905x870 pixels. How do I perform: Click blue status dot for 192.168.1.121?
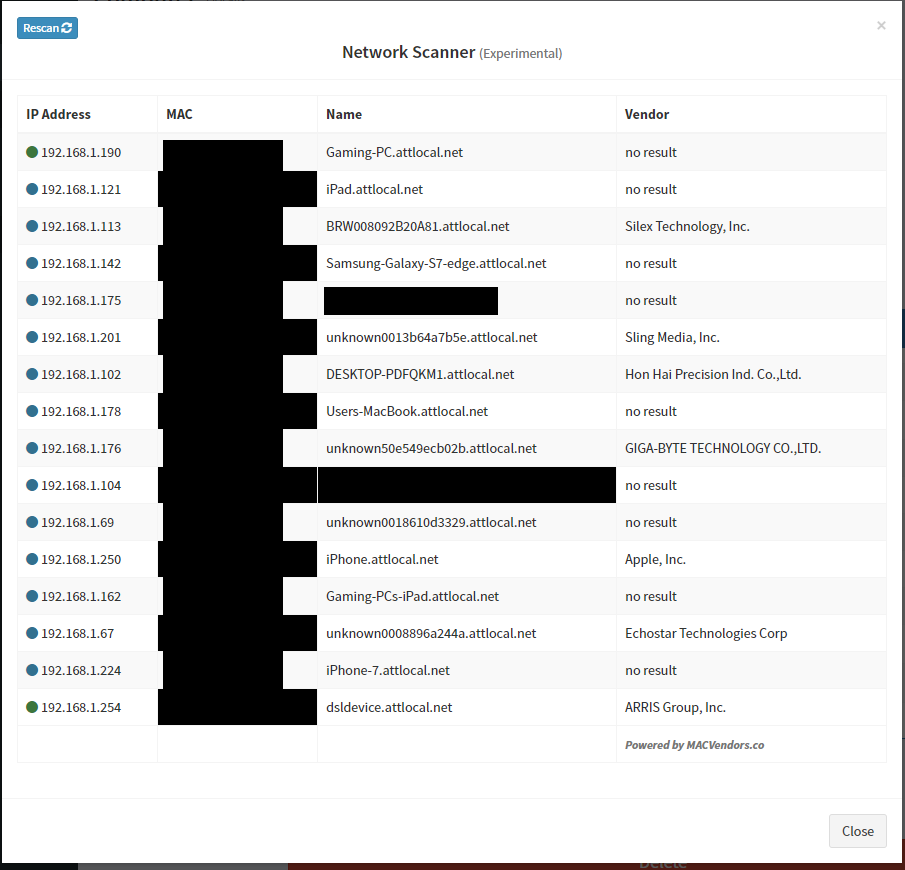coord(32,189)
